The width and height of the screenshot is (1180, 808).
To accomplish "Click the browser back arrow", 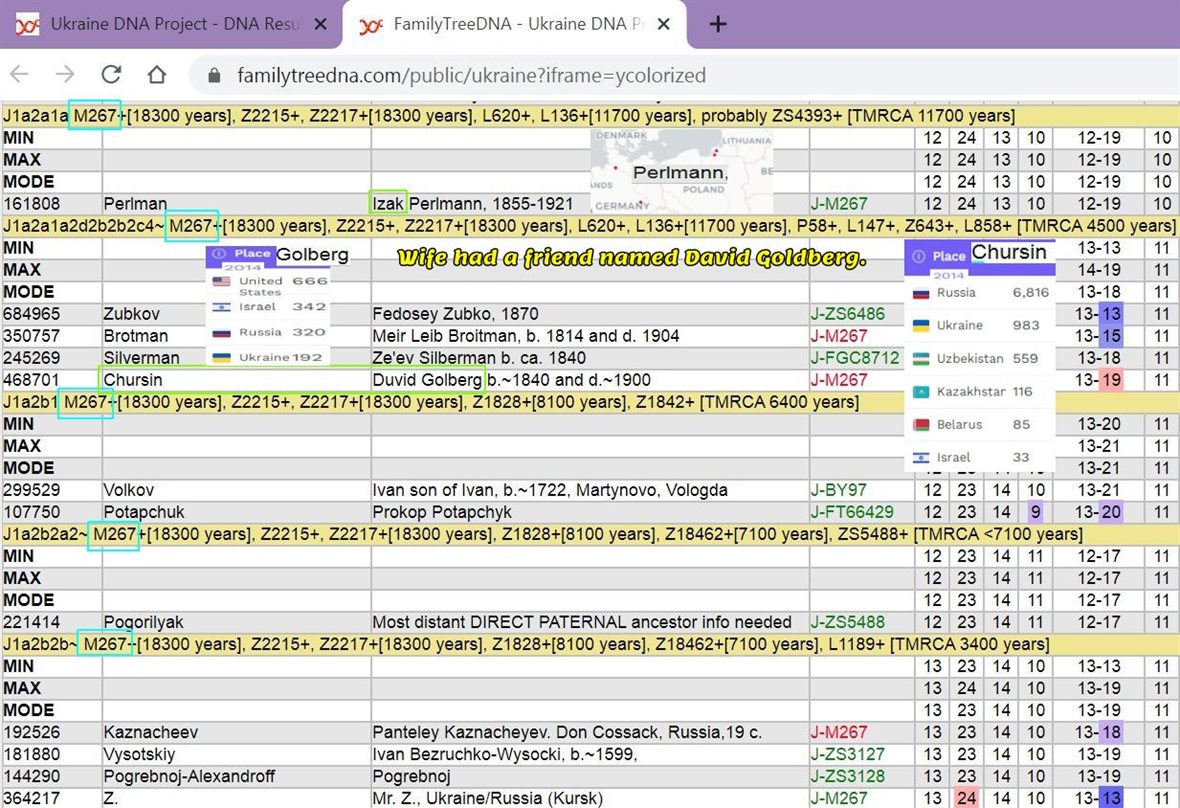I will tap(19, 75).
